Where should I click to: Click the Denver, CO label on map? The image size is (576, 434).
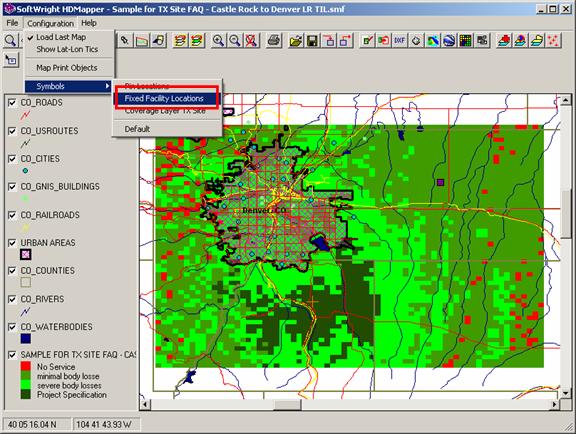(264, 210)
